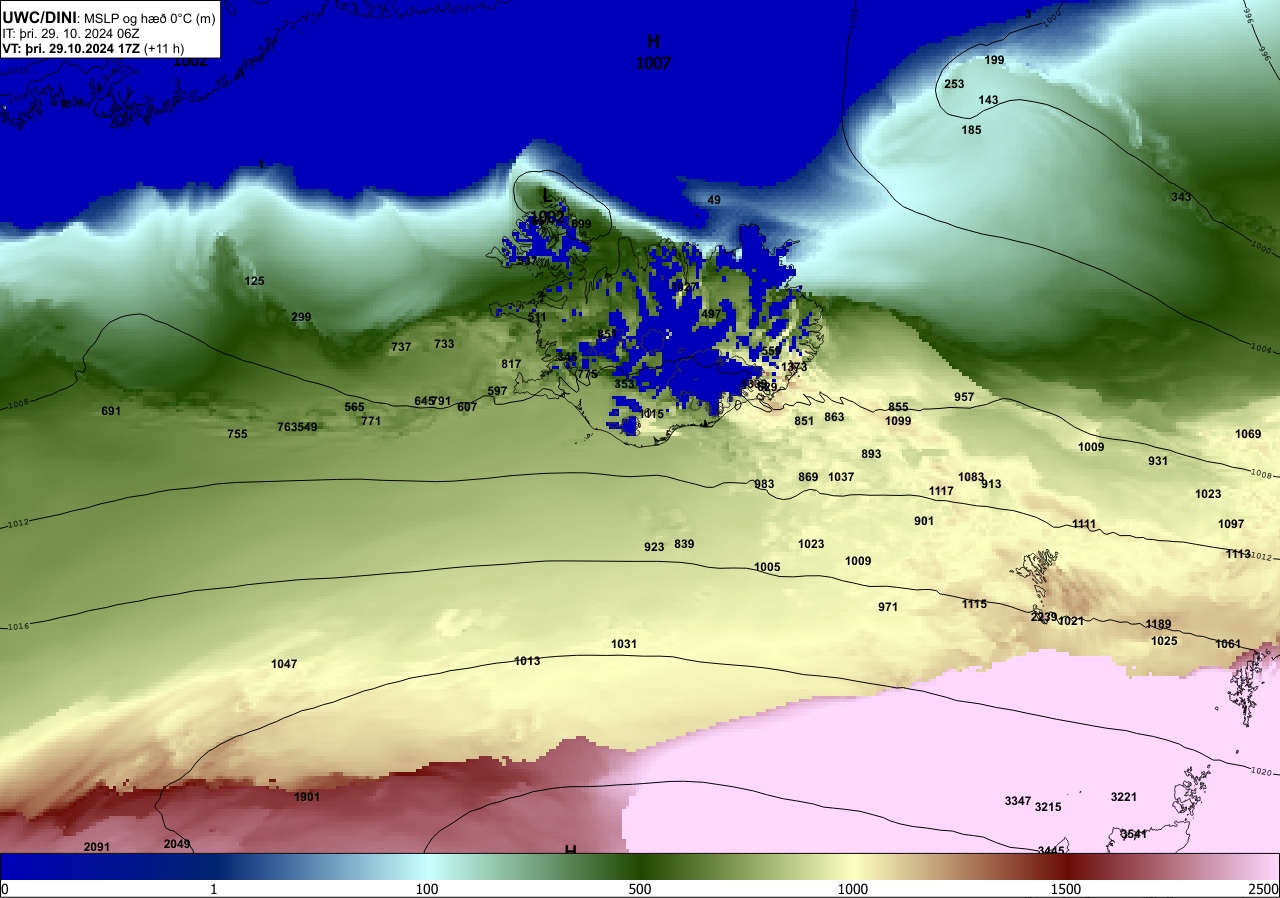Click the height value 733
The width and height of the screenshot is (1280, 898).
[444, 344]
